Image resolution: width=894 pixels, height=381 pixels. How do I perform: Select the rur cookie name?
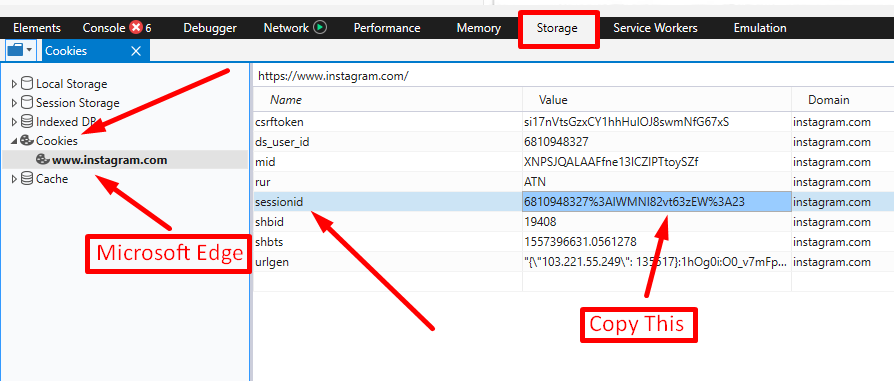[x=263, y=182]
